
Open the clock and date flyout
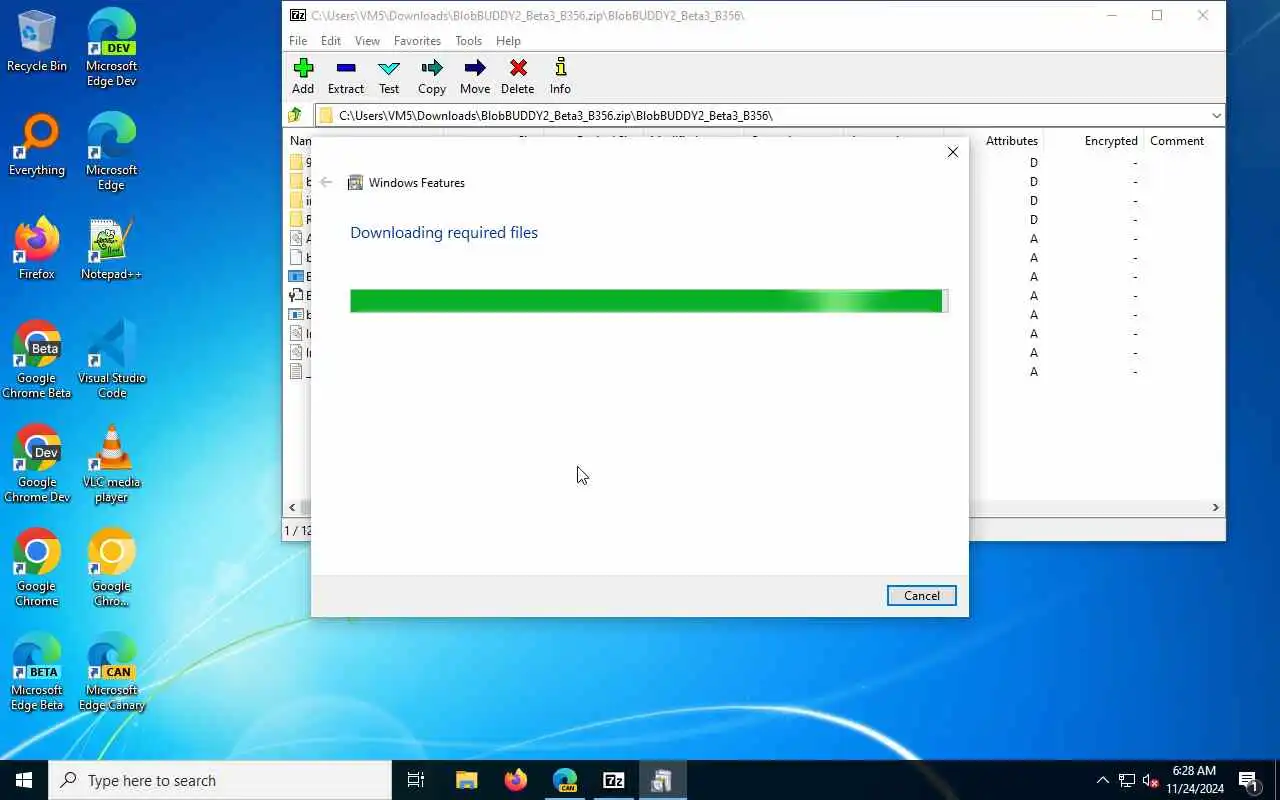tap(1194, 780)
